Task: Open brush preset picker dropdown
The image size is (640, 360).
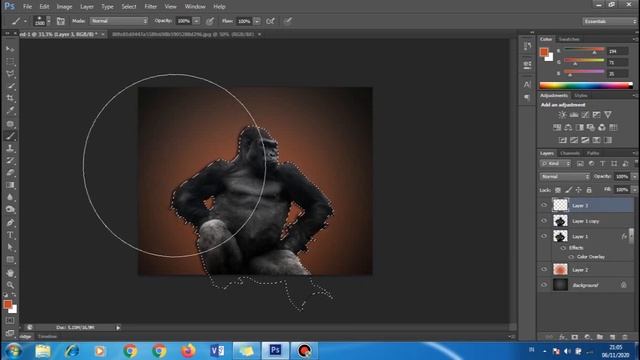Action: [x=49, y=21]
